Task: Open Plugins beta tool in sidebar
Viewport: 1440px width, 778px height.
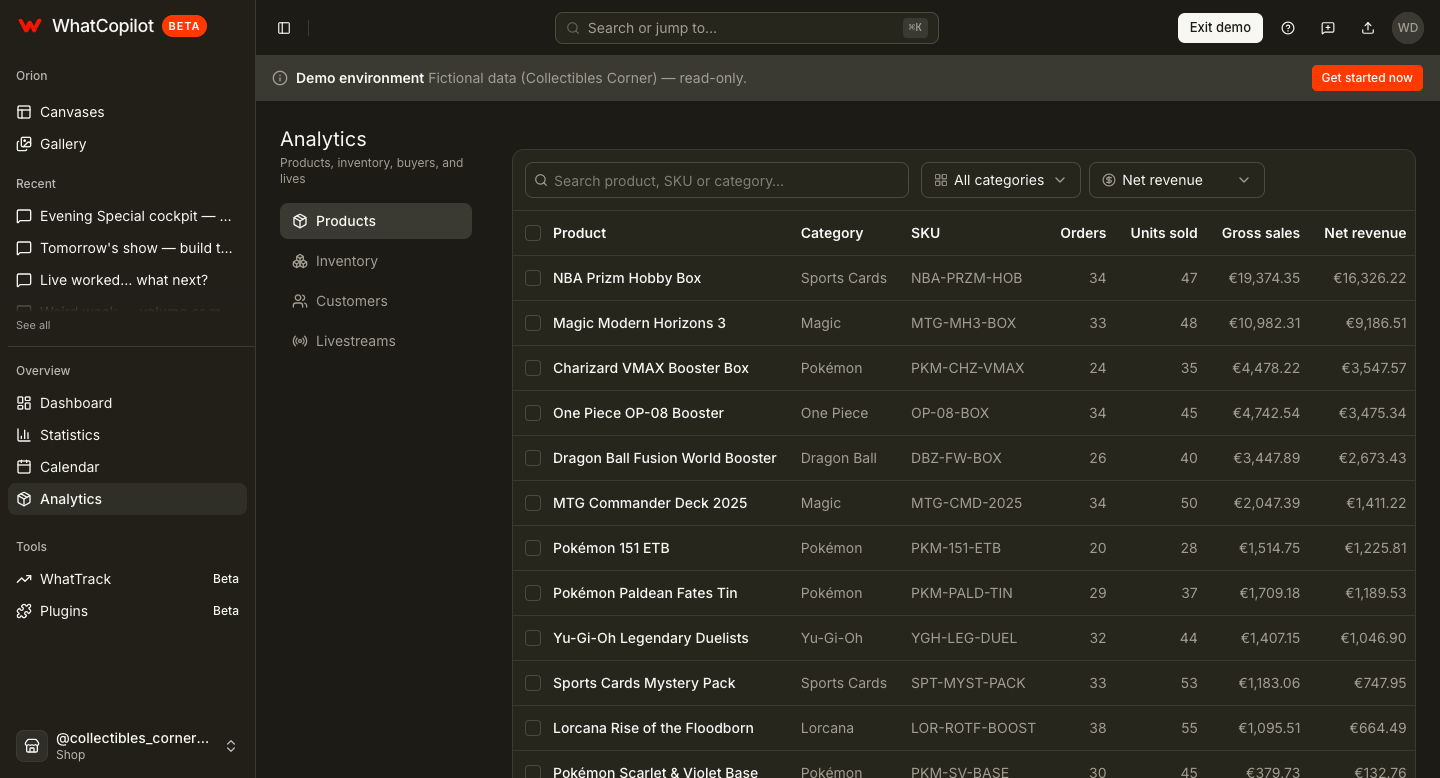Action: [x=128, y=611]
